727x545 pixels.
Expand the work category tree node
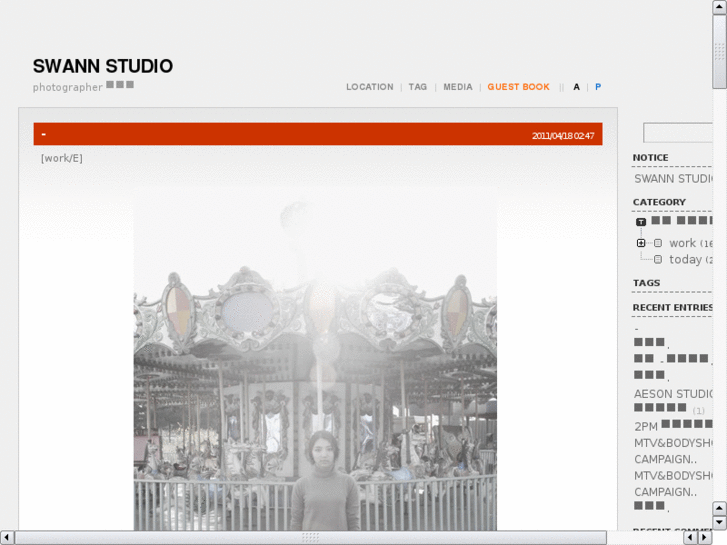[641, 243]
